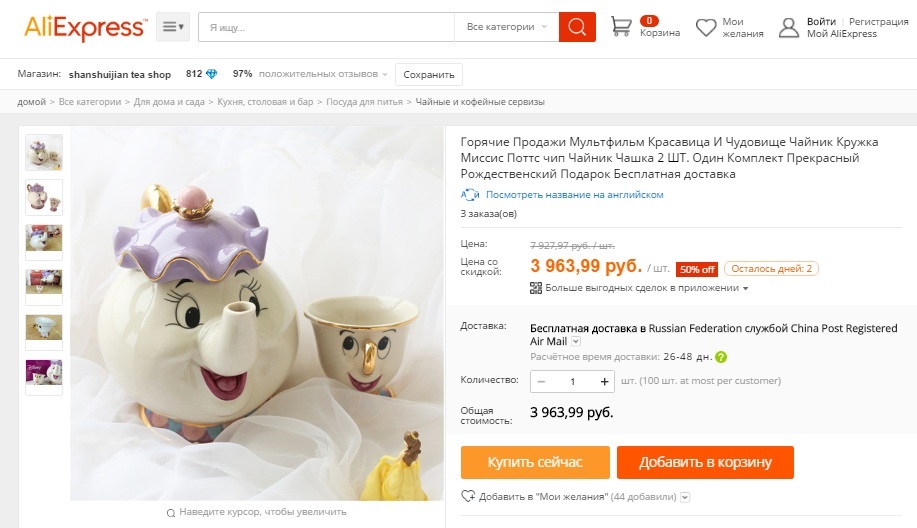Image resolution: width=917 pixels, height=528 pixels.
Task: Click the account profile icon
Action: pos(790,27)
